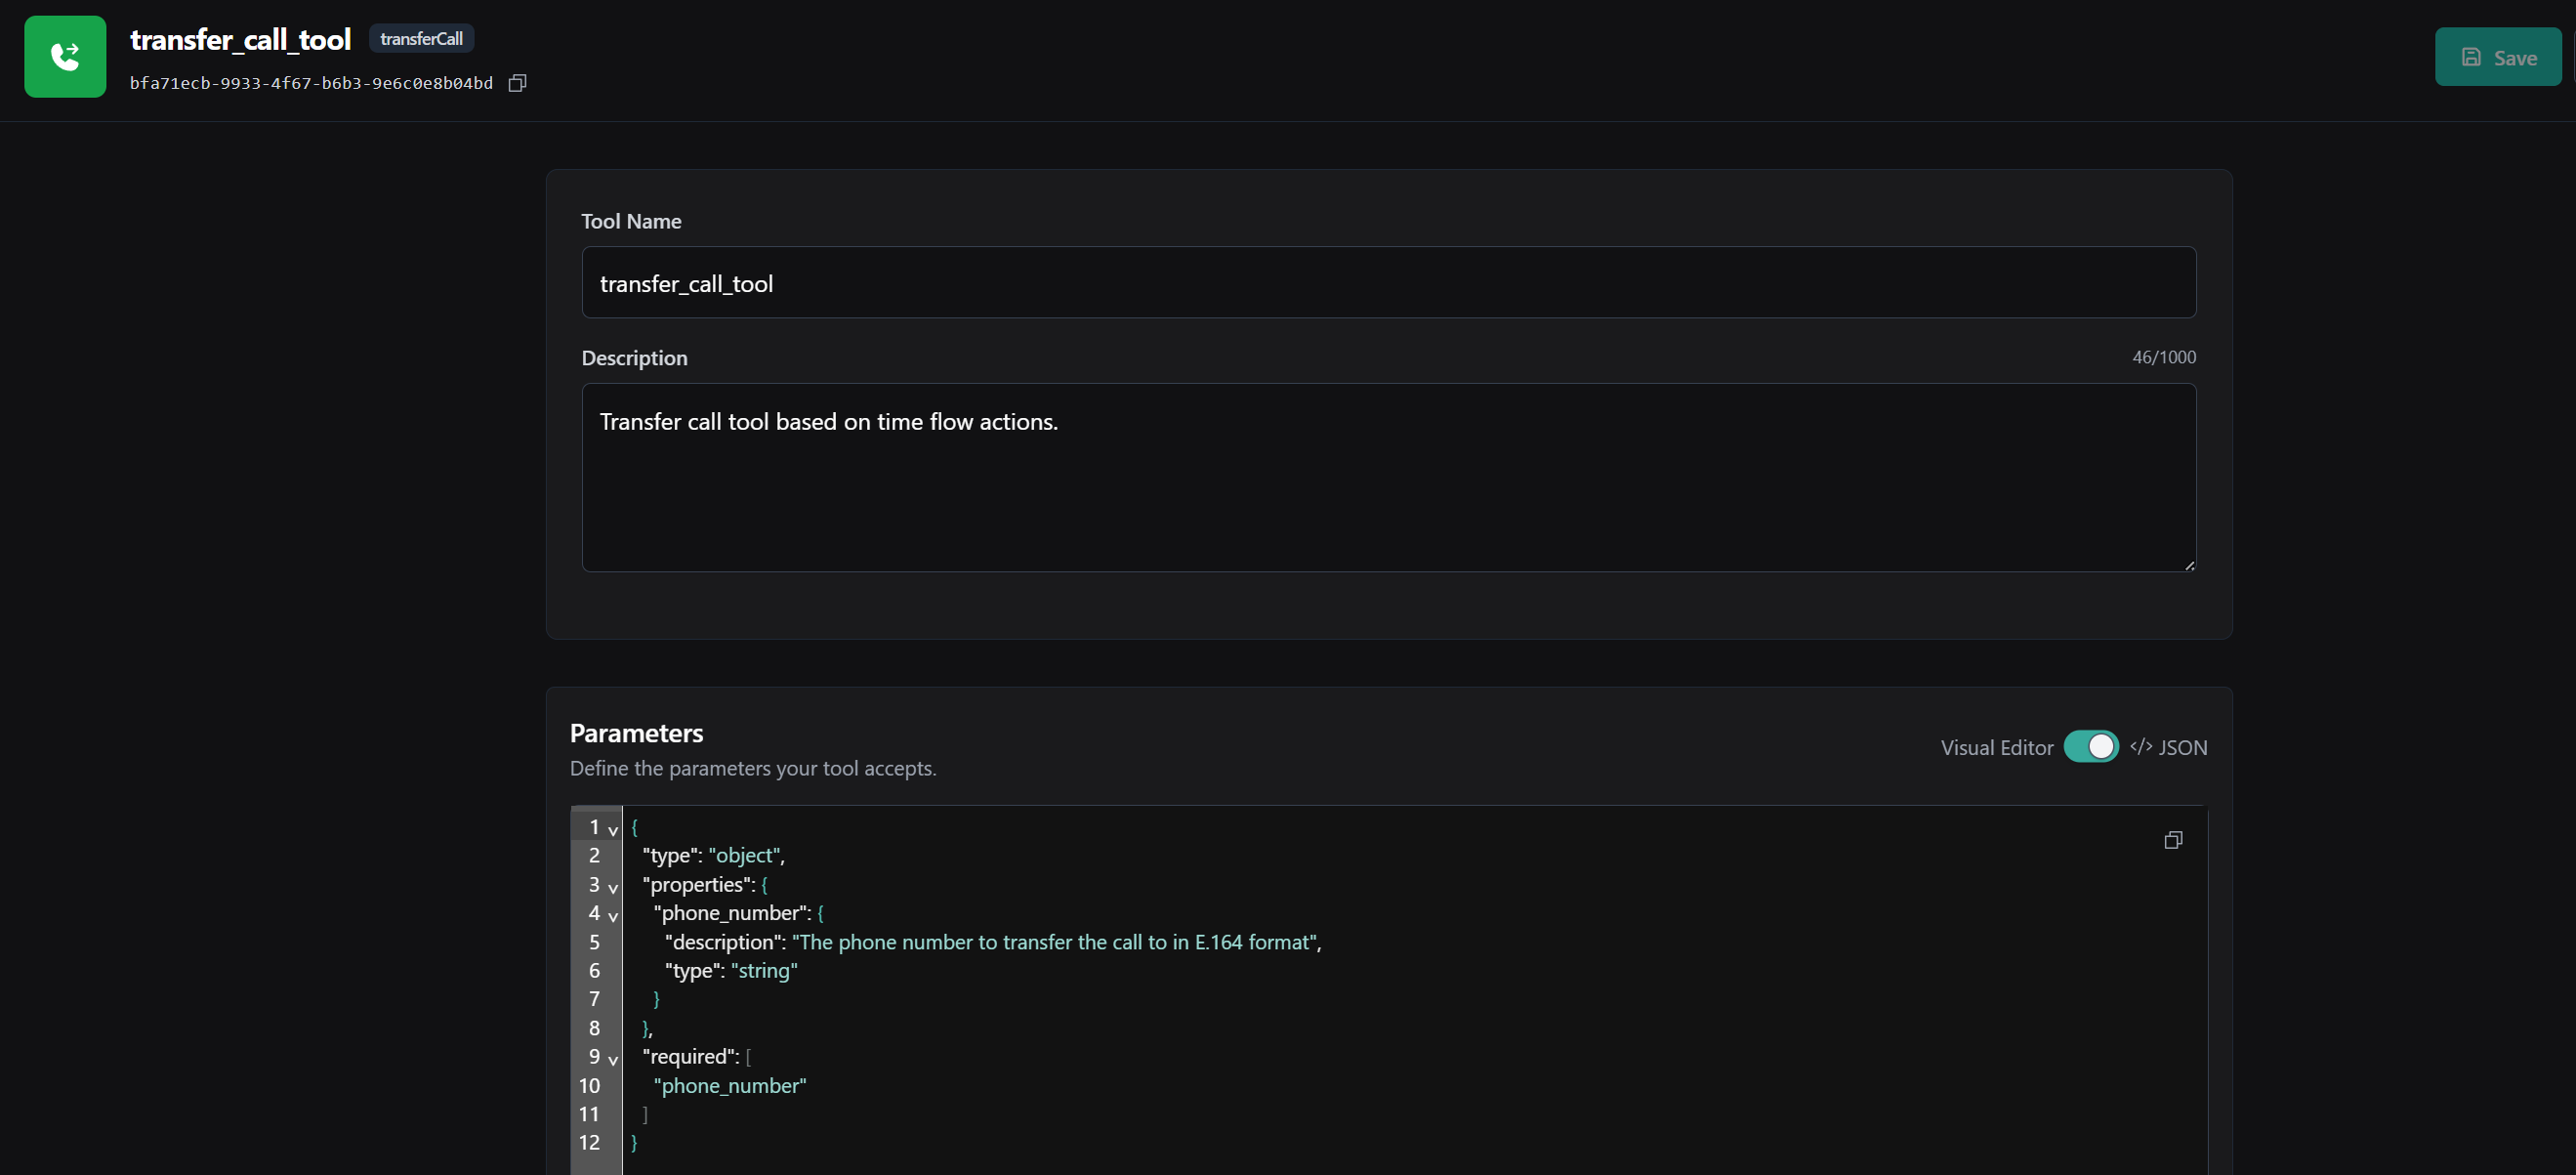Click the Visual Editor label beside the switch
Image resolution: width=2576 pixels, height=1175 pixels.
1995,747
